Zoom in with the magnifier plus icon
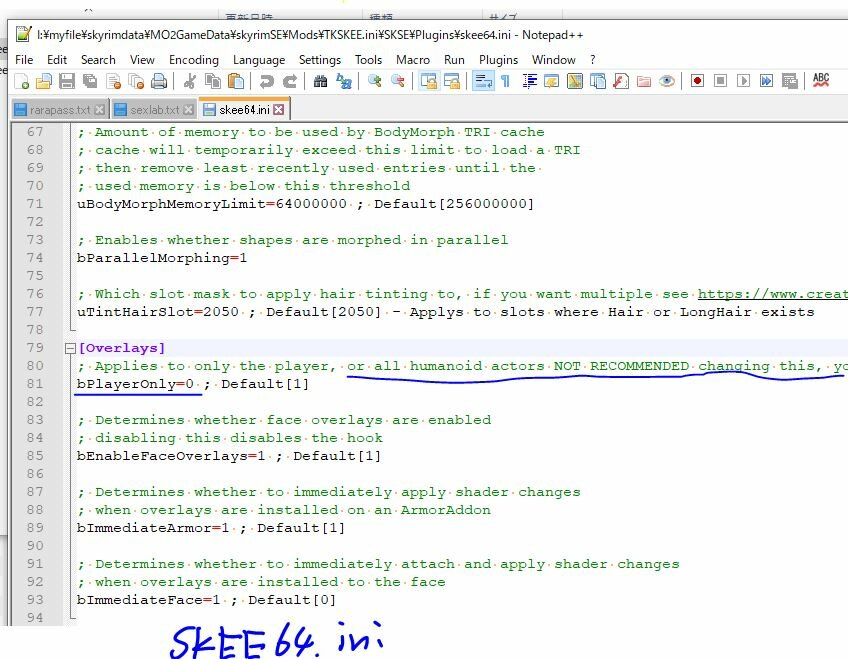The height and width of the screenshot is (659, 848). [374, 81]
